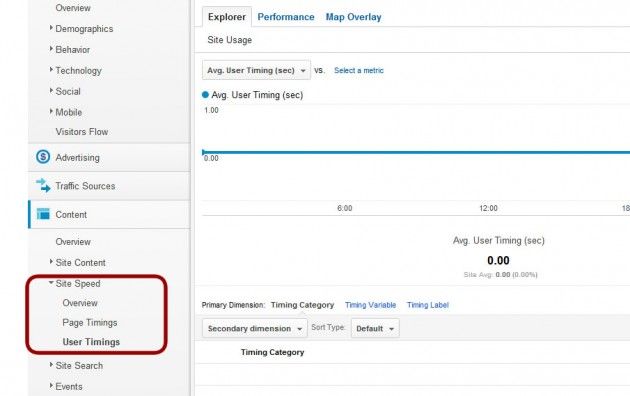Viewport: 630px width, 396px height.
Task: Switch to the Performance tab
Action: click(286, 17)
